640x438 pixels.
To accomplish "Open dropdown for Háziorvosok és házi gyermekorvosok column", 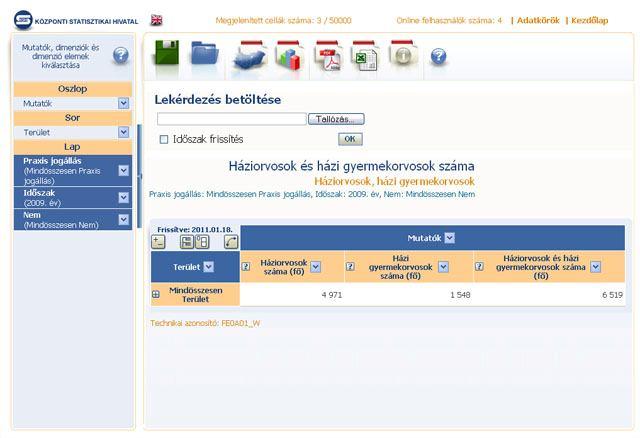I will point(596,267).
